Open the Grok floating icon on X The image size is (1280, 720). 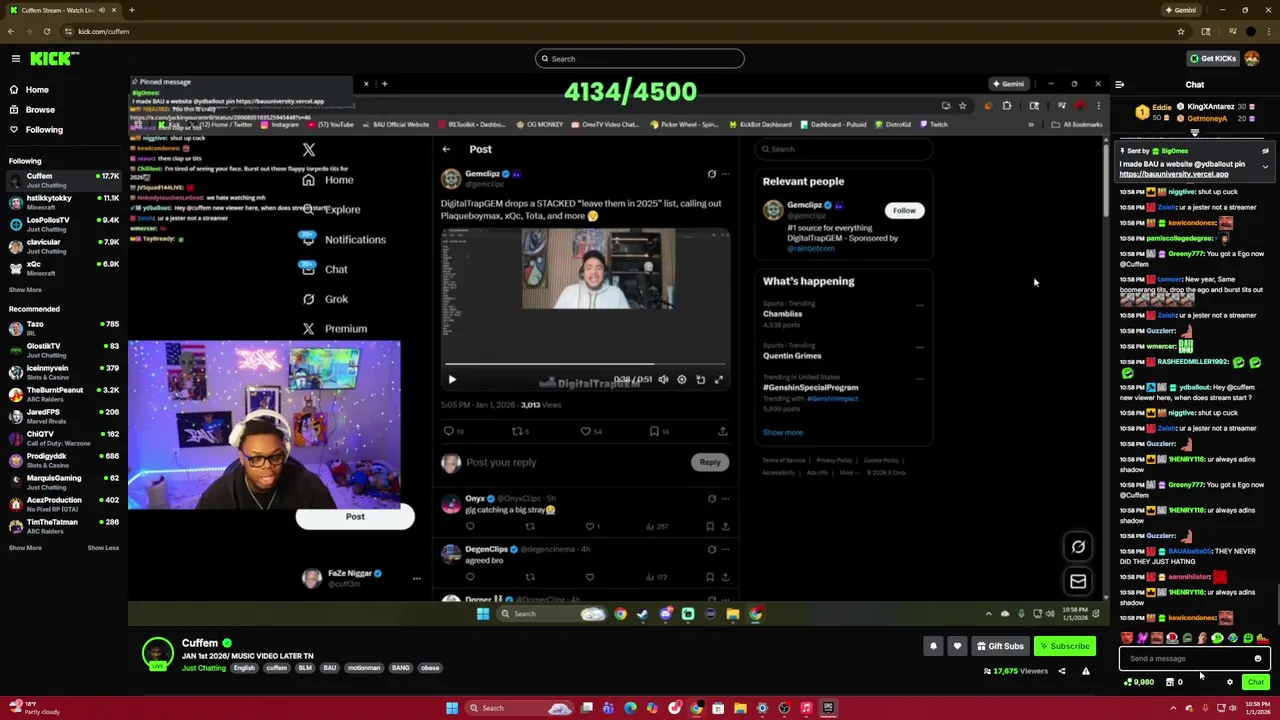1078,547
